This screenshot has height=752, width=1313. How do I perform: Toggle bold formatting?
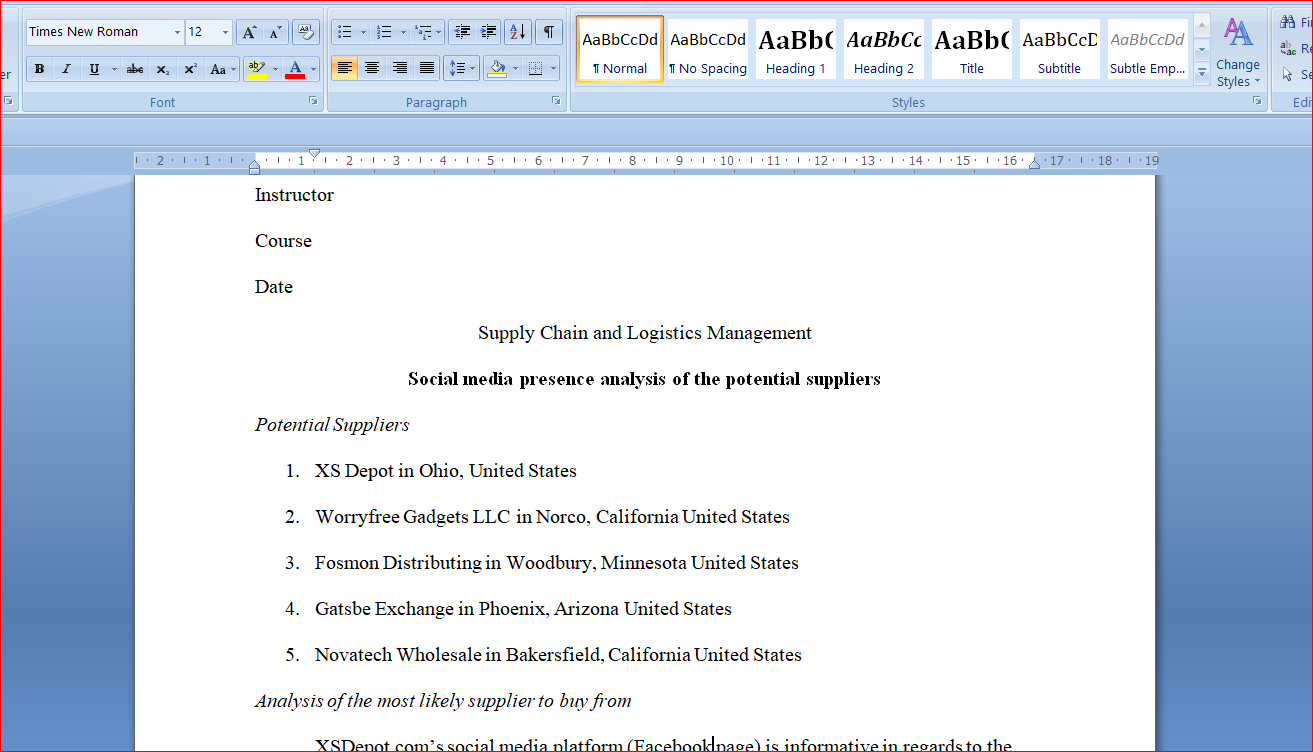click(x=39, y=69)
